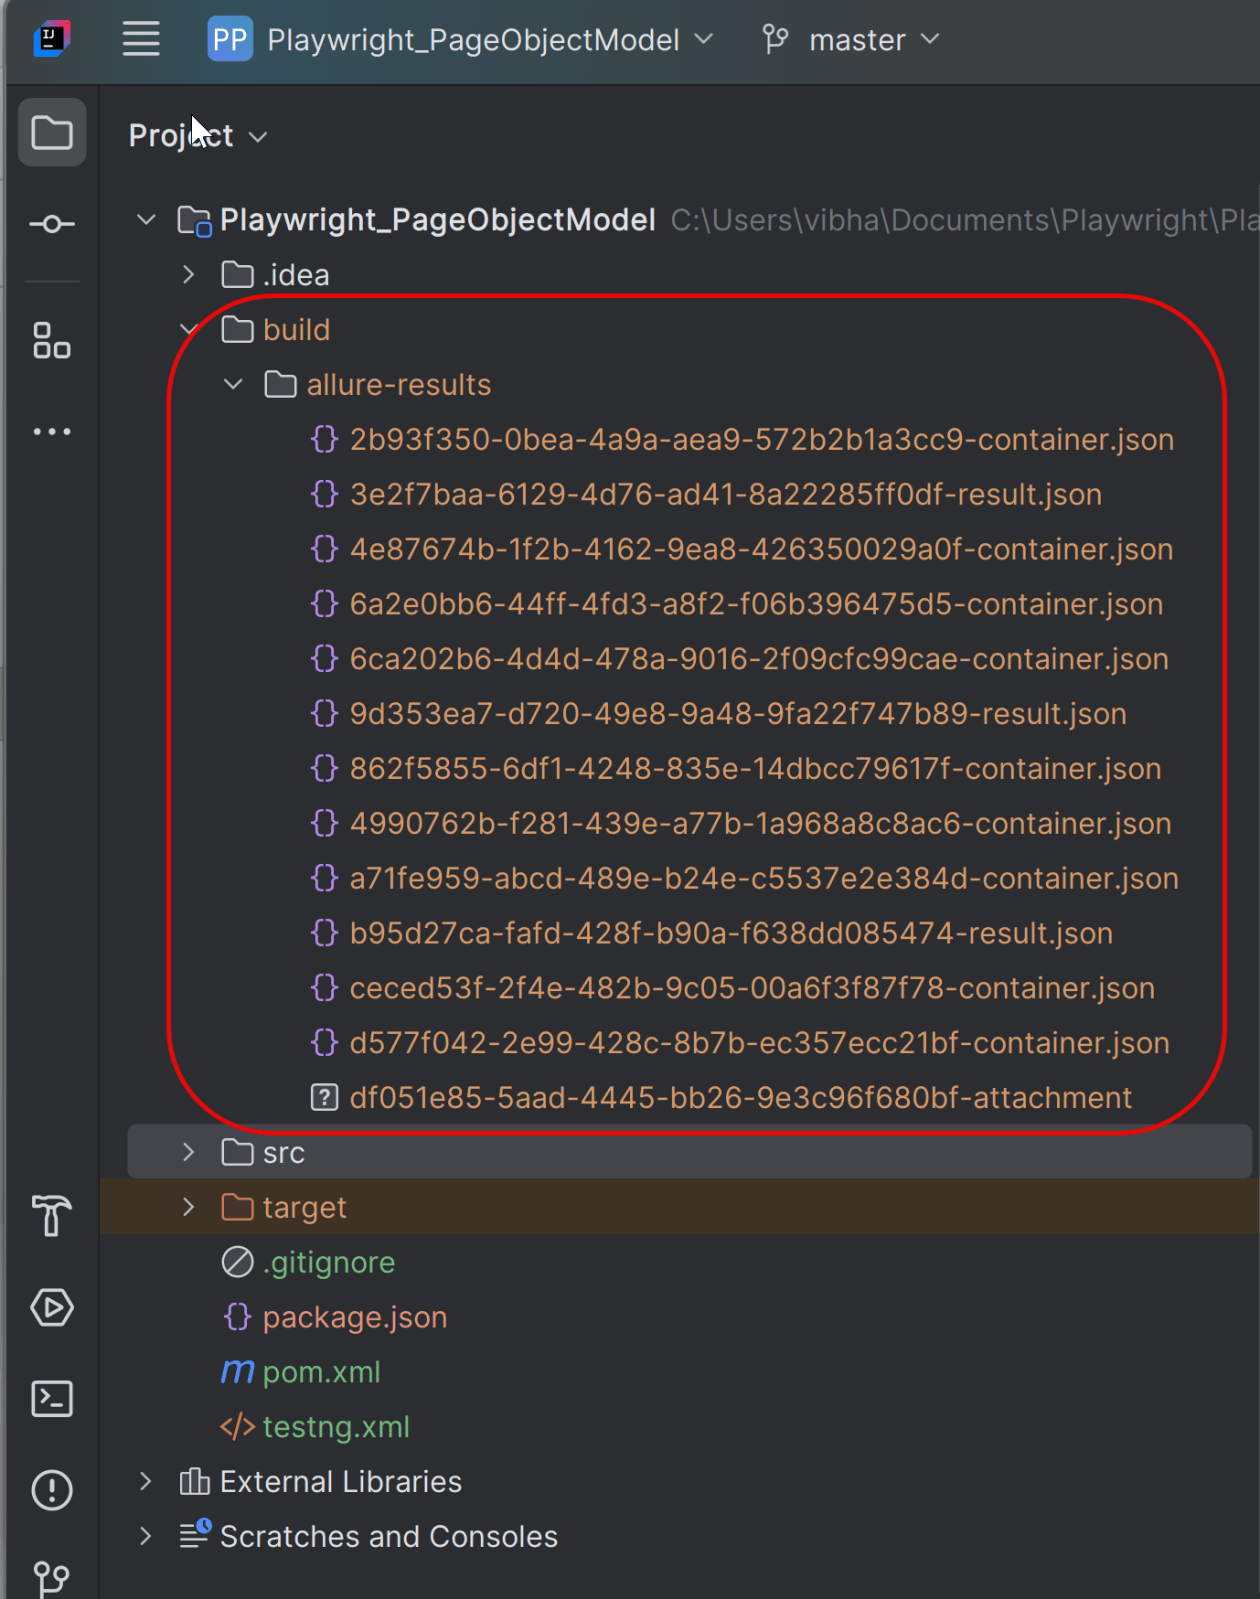Select the testng.xml file
1260x1599 pixels.
(x=315, y=1427)
